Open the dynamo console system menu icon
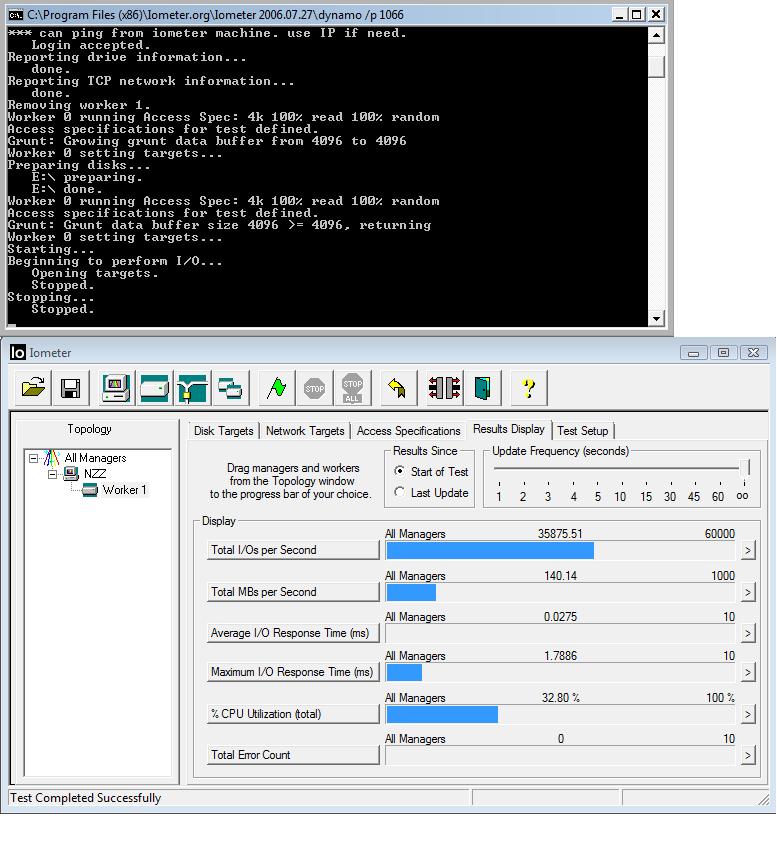 point(16,14)
